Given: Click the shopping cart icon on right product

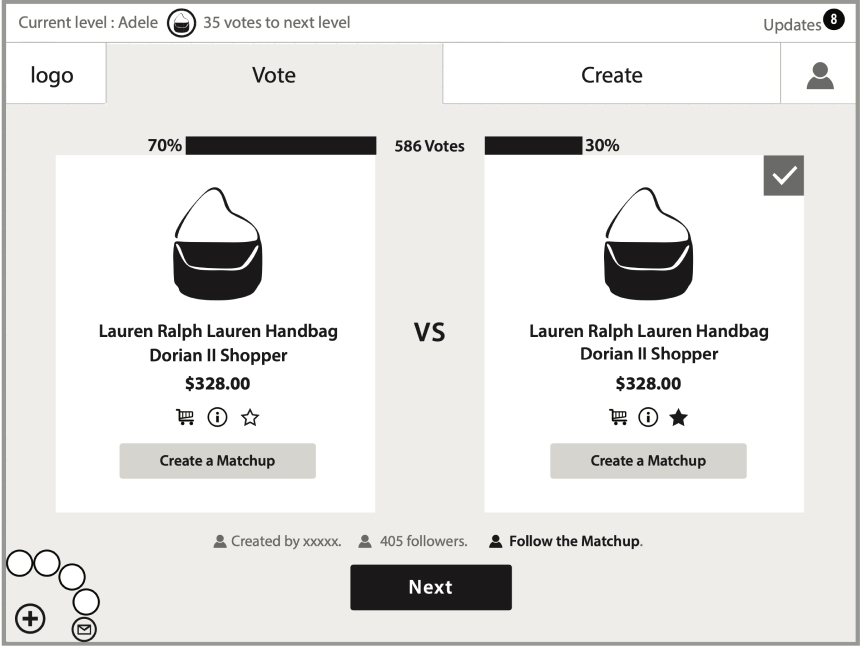Looking at the screenshot, I should coord(617,418).
